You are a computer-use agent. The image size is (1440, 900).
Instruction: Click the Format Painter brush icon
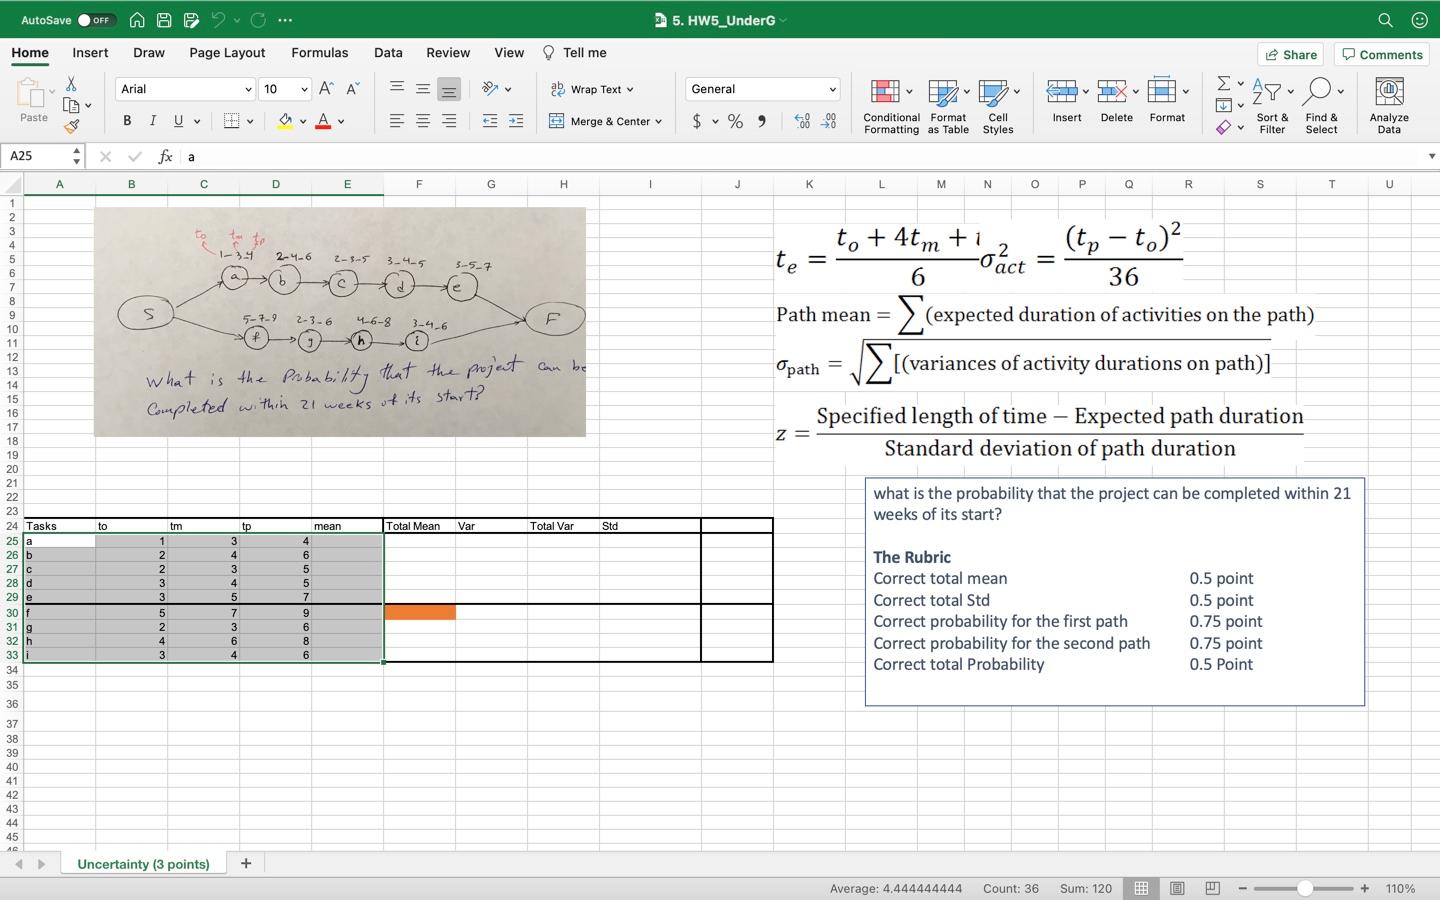(71, 127)
